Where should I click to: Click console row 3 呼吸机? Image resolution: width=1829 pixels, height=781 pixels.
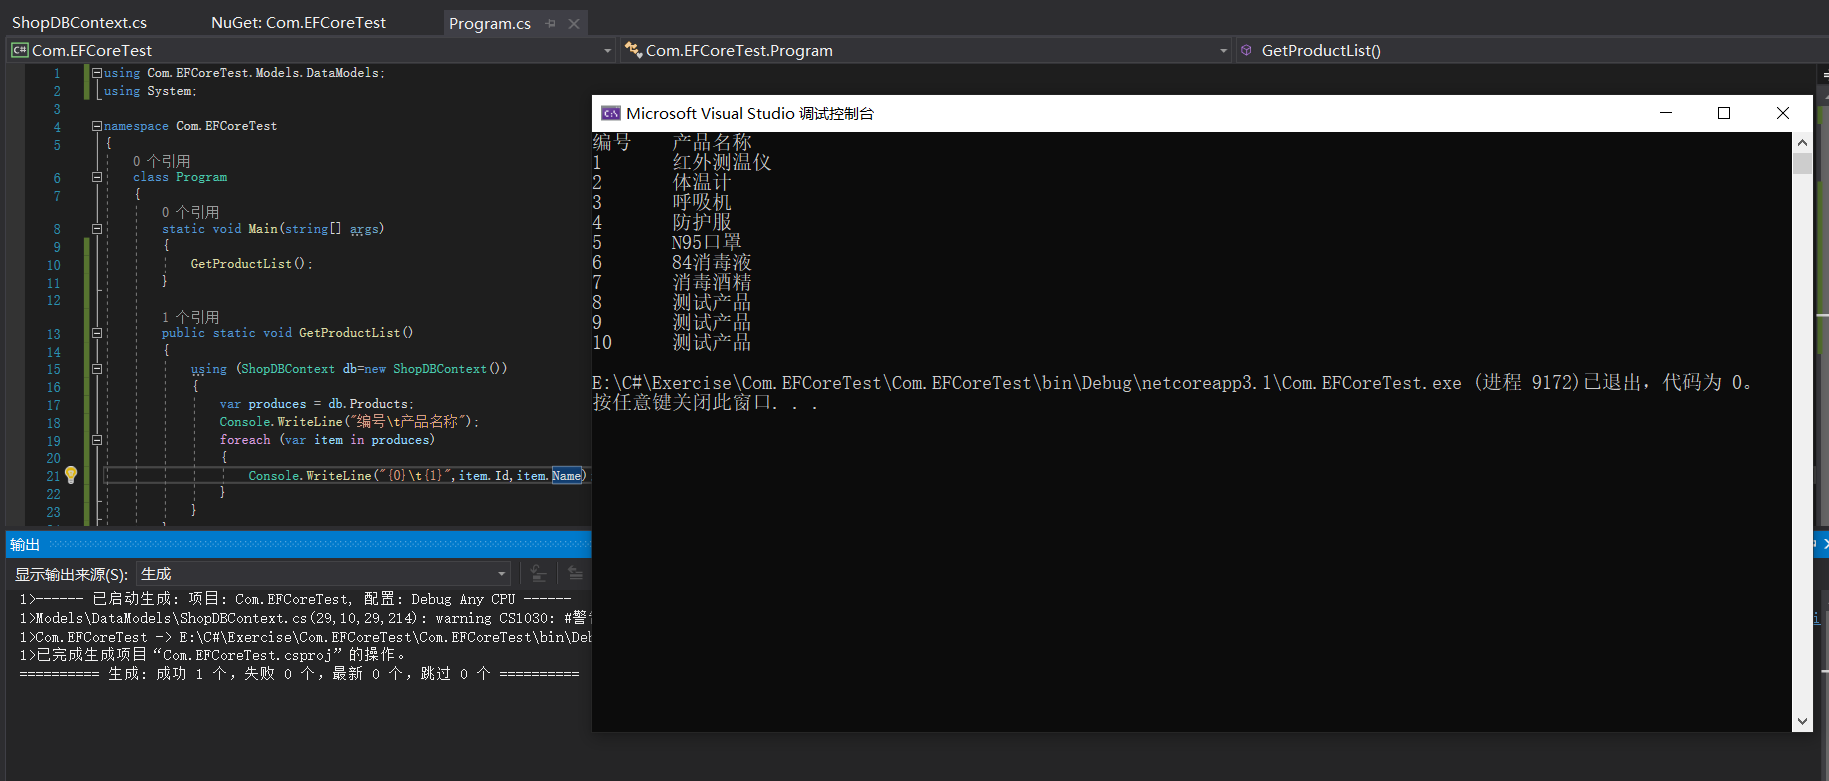click(662, 202)
